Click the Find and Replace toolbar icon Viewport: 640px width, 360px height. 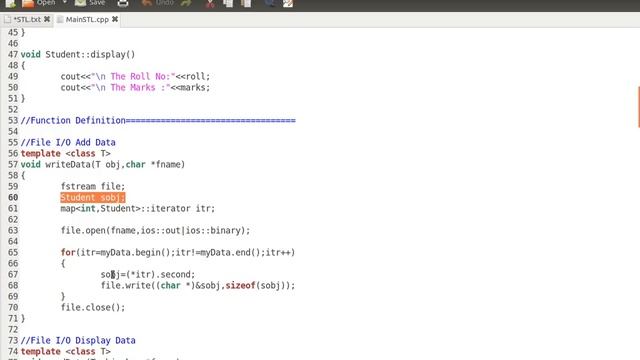tap(288, 3)
